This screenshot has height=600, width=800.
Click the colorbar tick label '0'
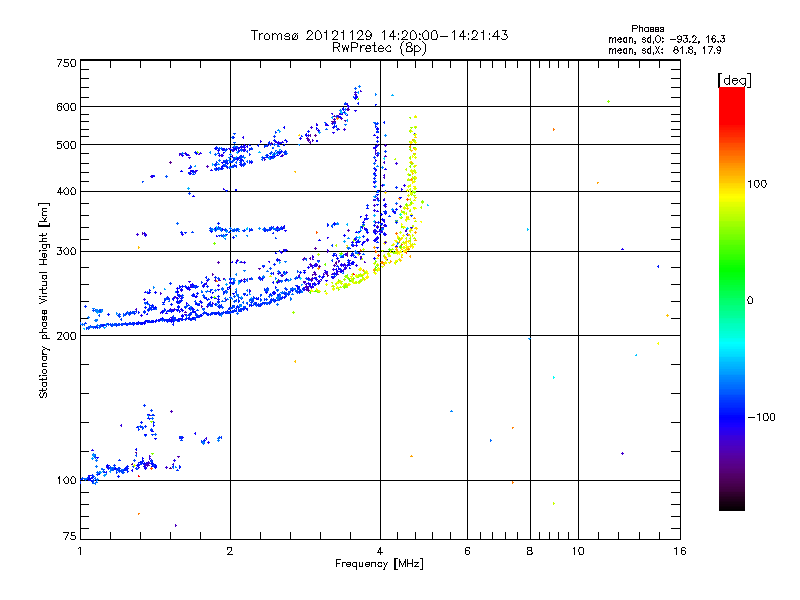[750, 301]
